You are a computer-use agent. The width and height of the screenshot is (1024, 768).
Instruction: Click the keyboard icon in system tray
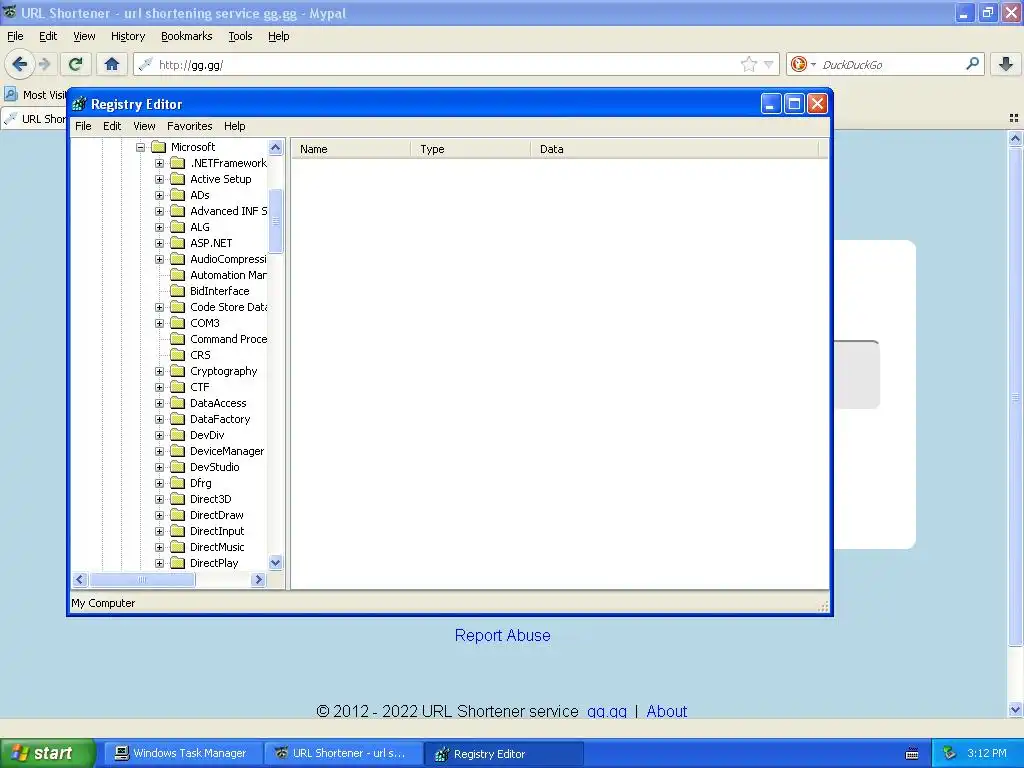(912, 754)
